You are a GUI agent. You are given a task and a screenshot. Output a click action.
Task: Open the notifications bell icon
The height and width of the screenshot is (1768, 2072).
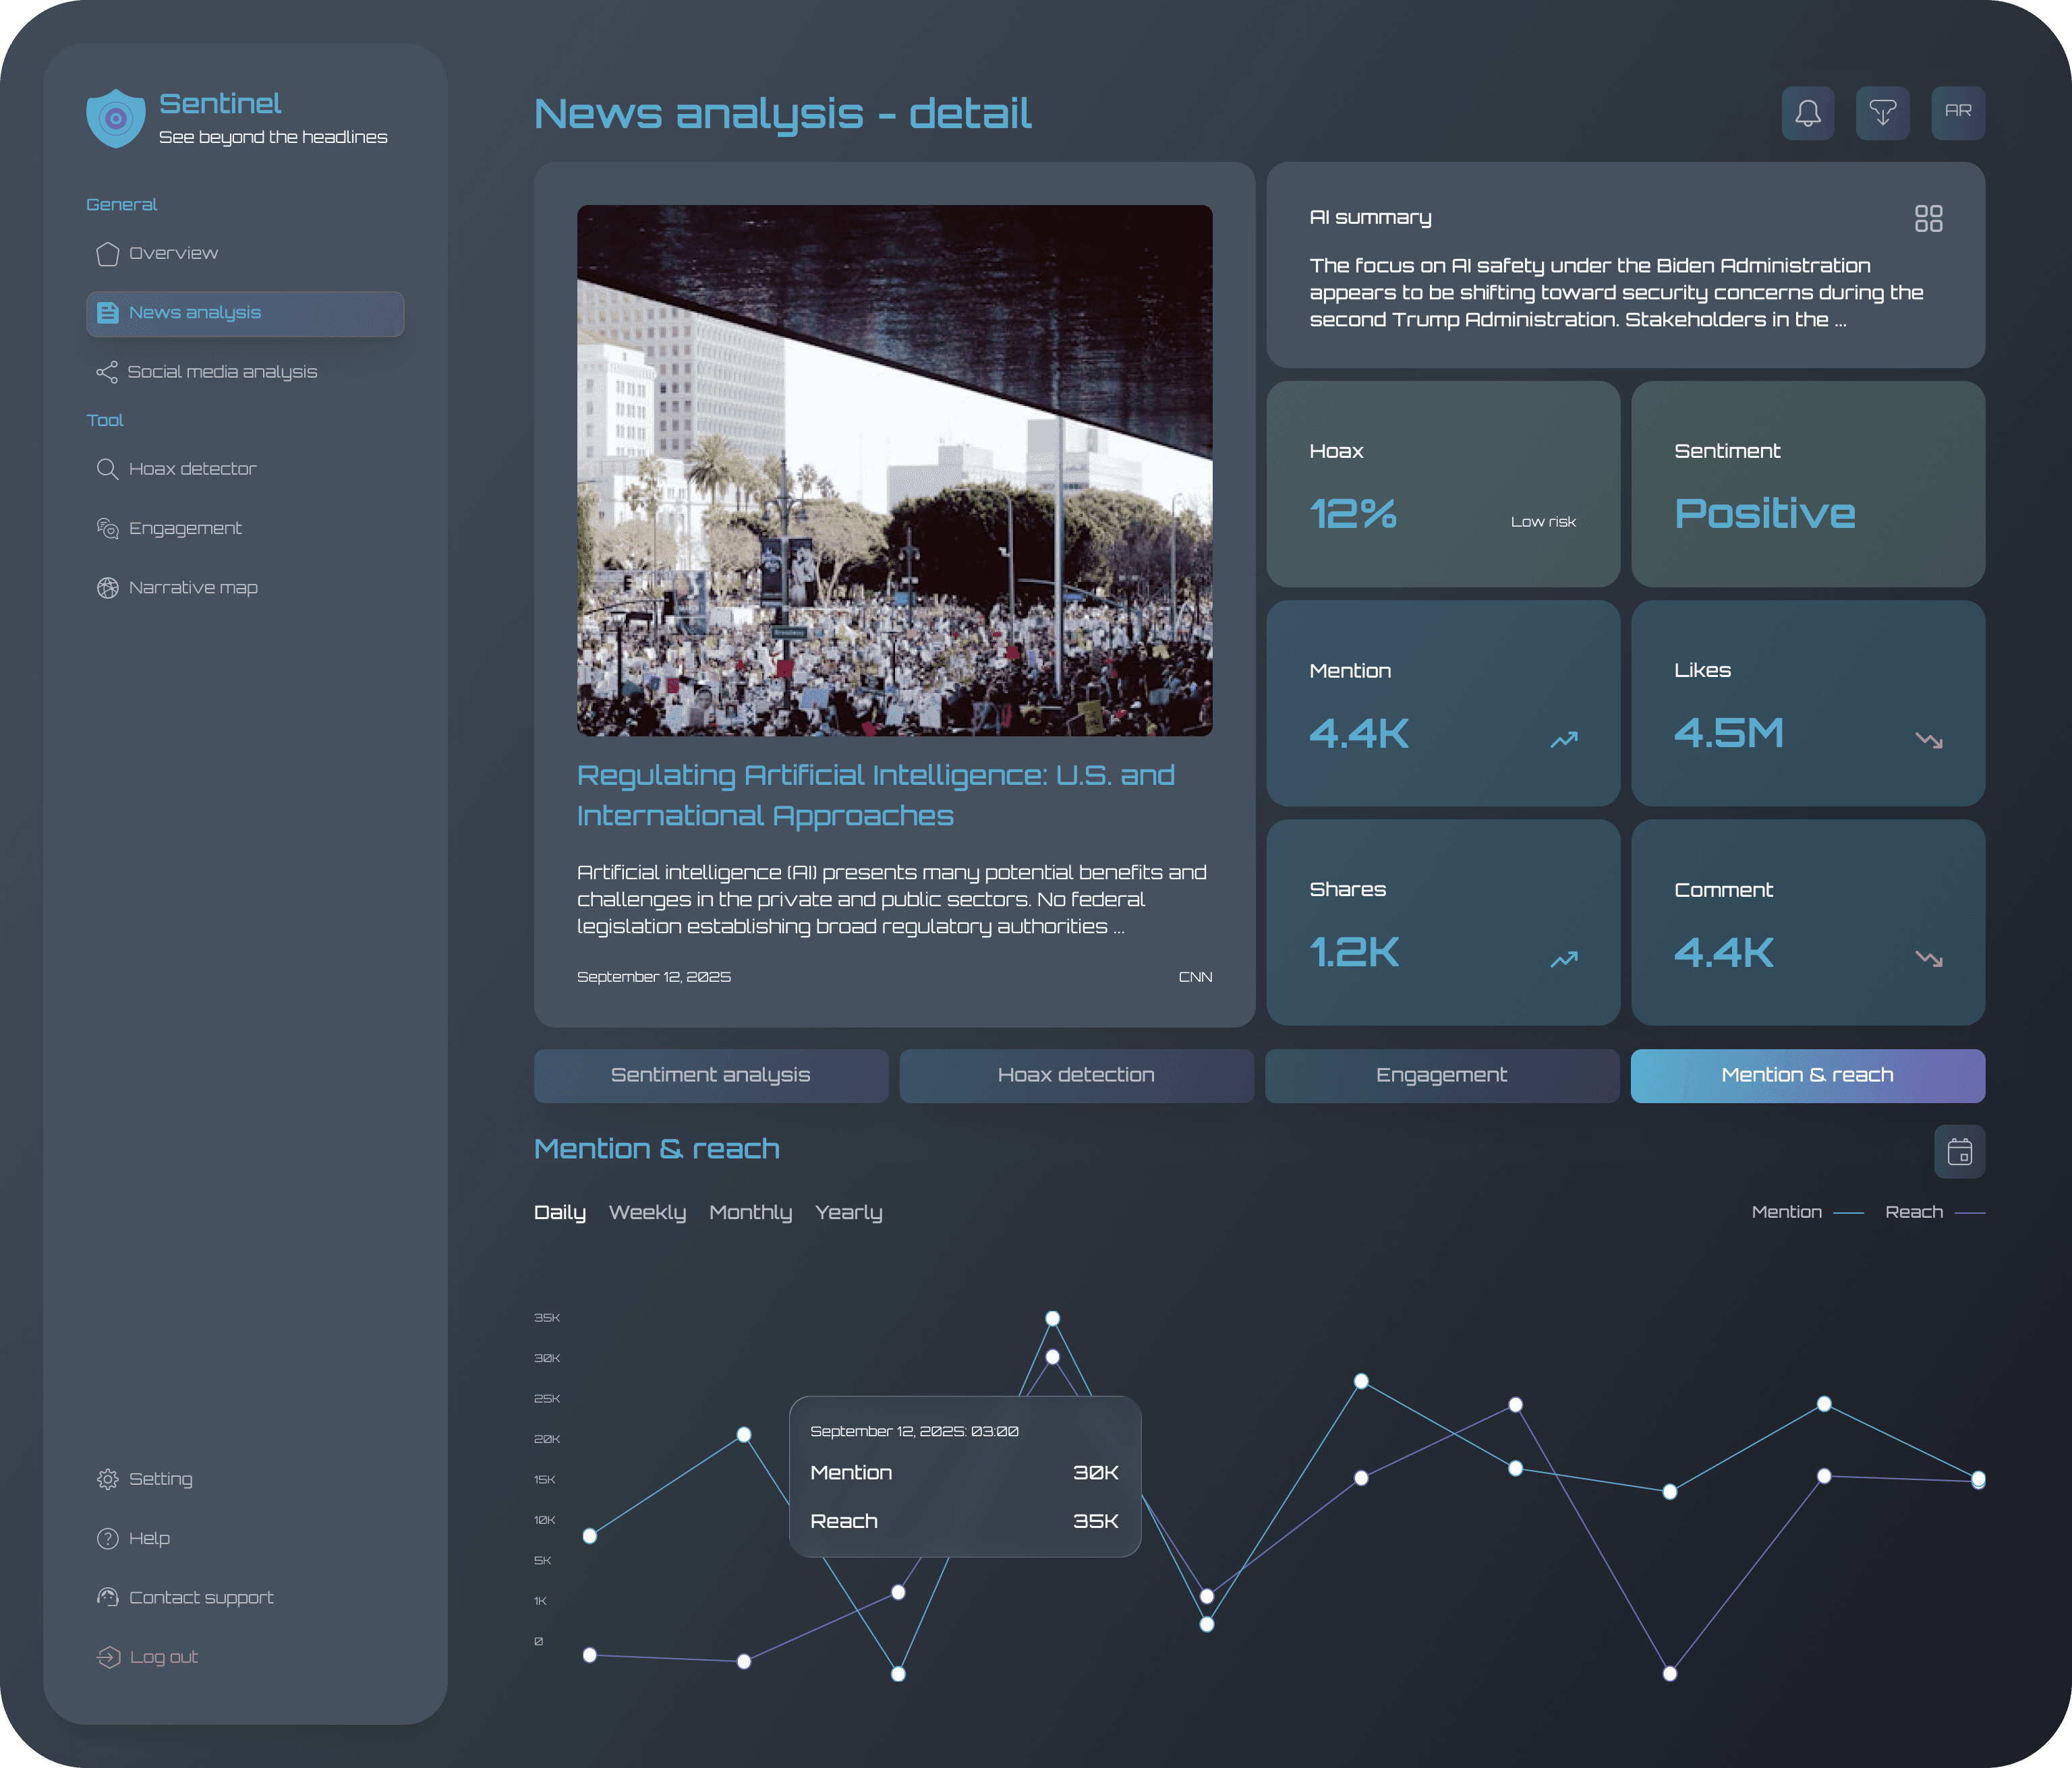(1807, 113)
